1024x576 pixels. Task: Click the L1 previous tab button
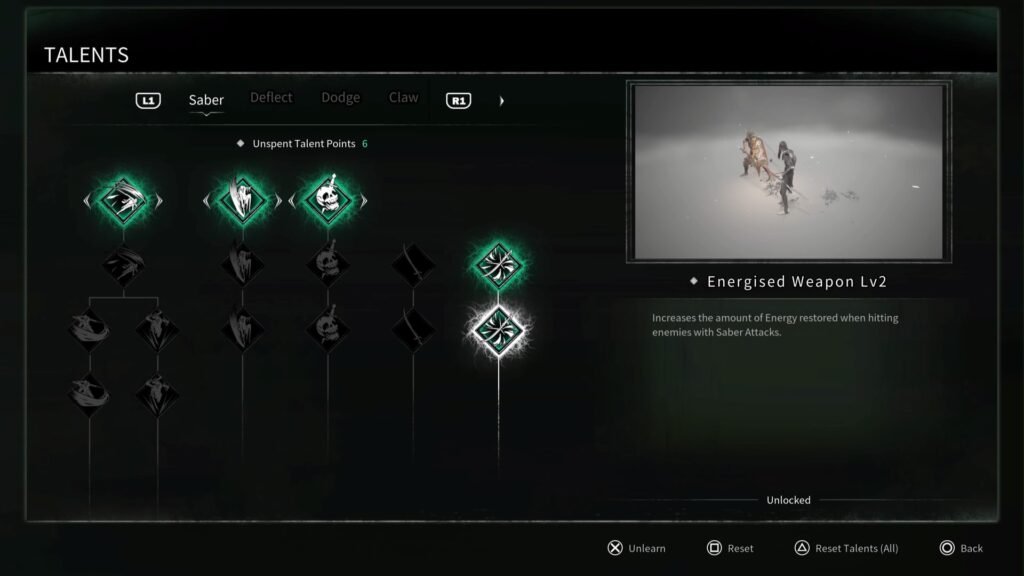click(148, 101)
